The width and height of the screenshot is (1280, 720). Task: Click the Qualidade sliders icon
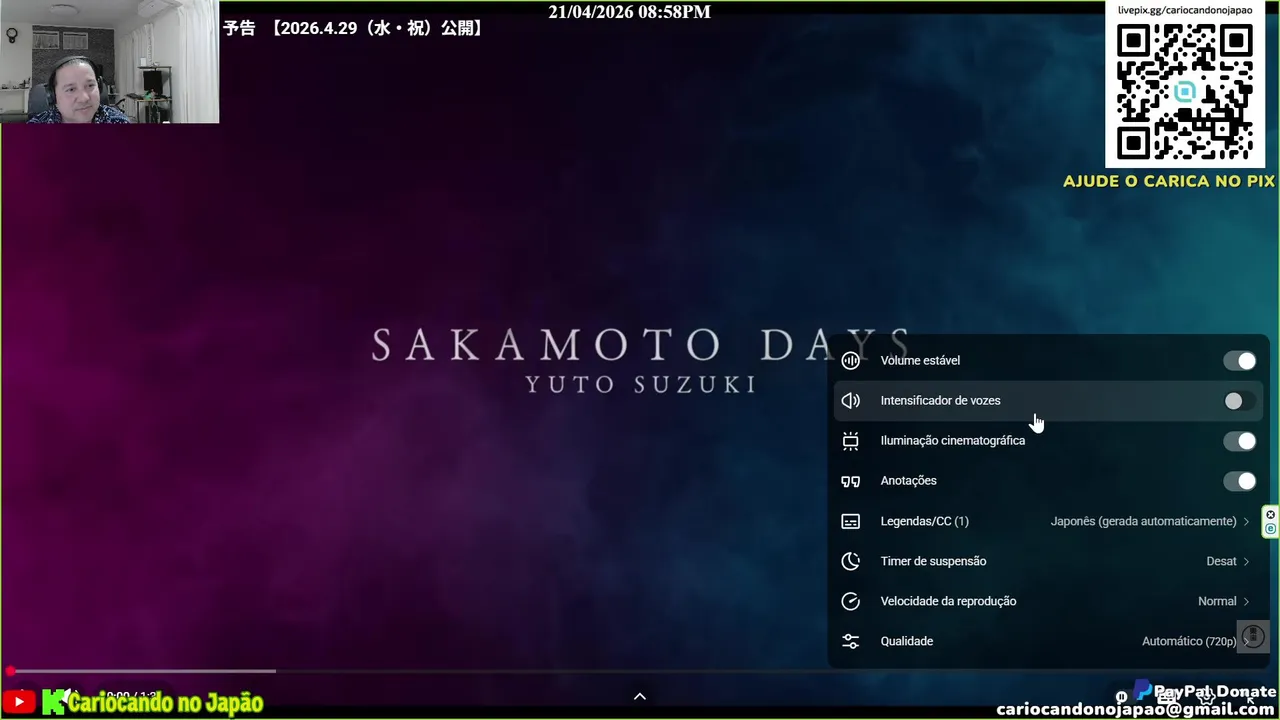[850, 641]
